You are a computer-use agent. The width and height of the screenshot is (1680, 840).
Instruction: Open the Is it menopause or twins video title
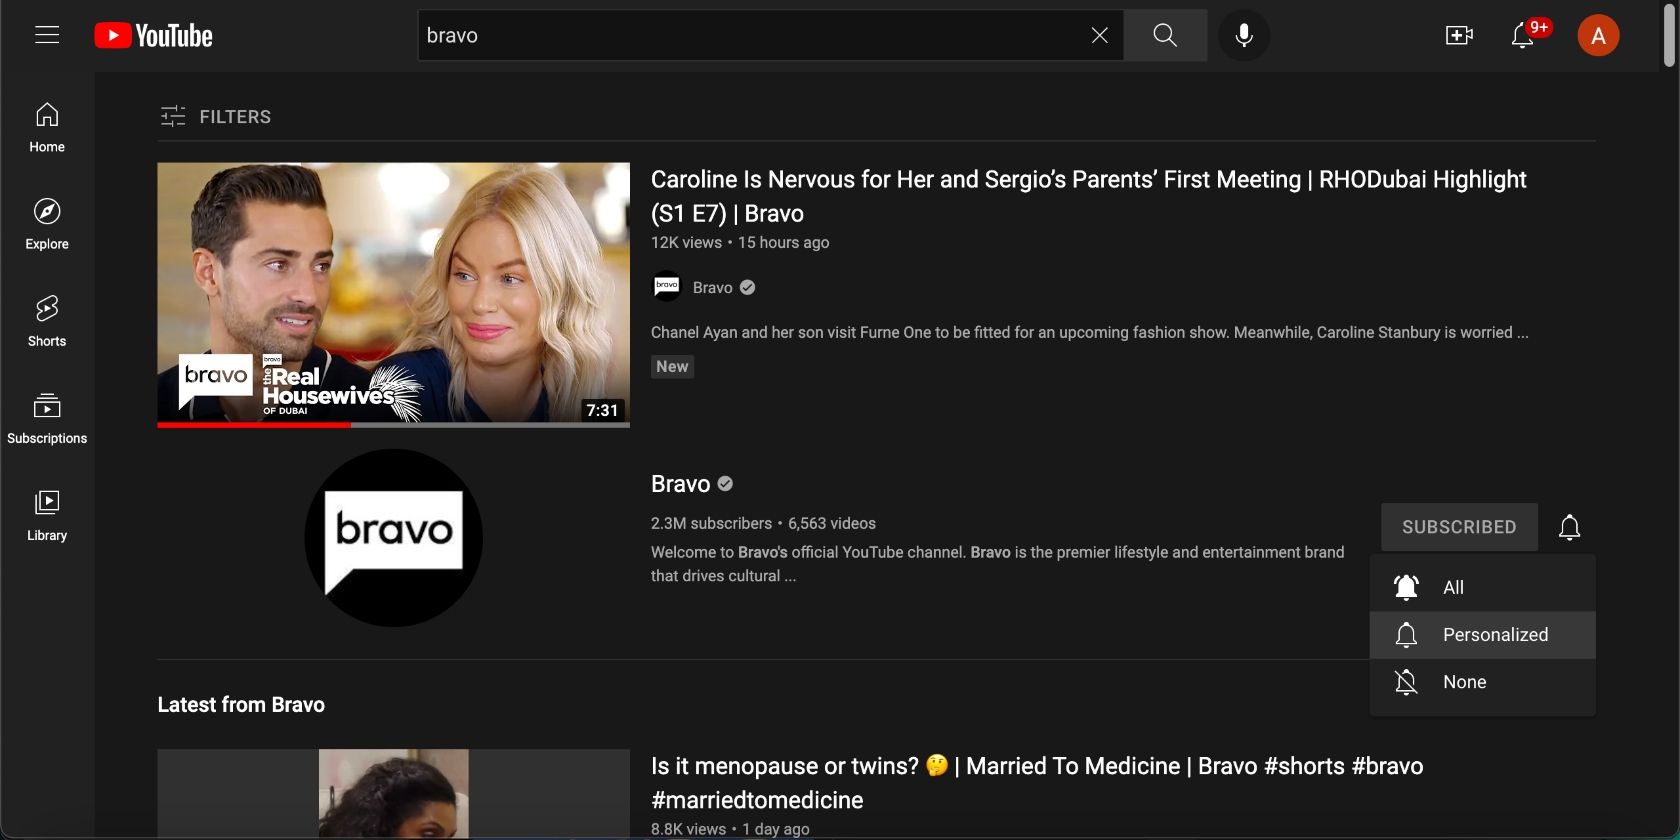(1037, 783)
